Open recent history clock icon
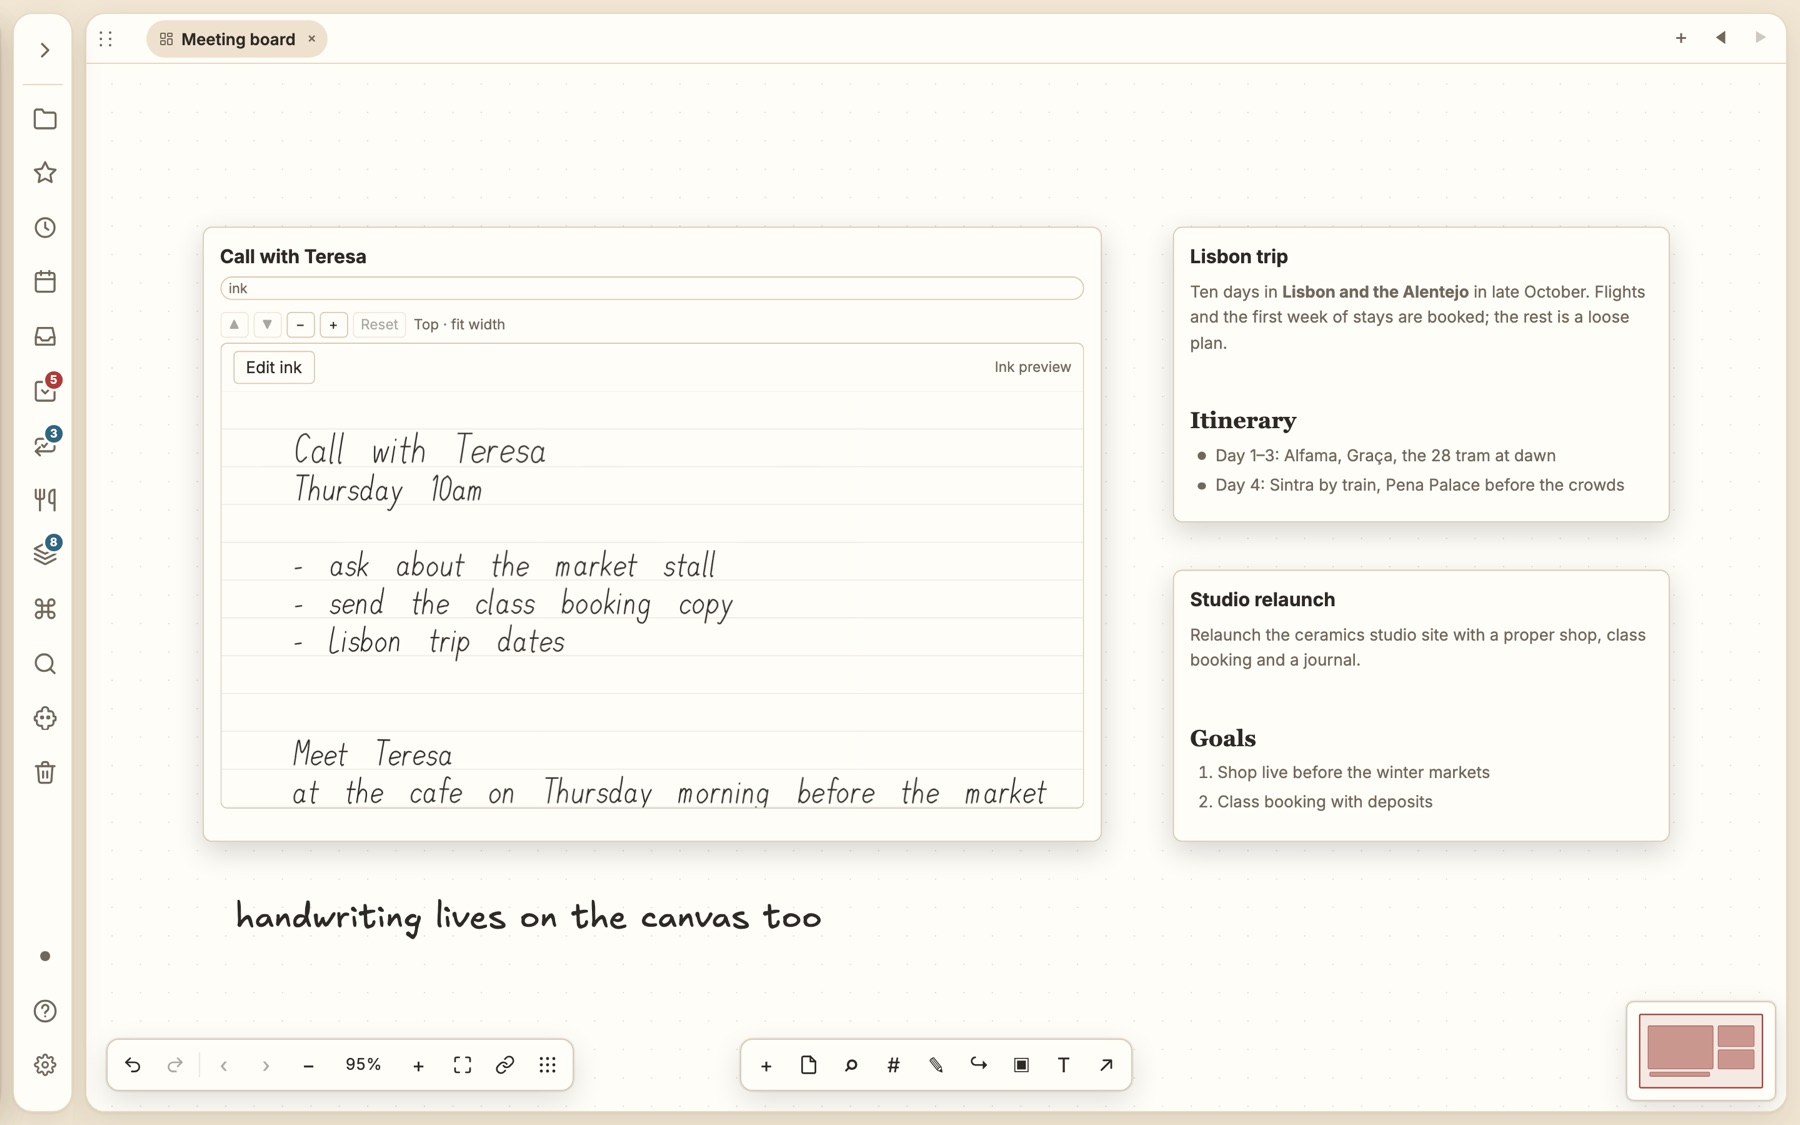 pos(45,228)
